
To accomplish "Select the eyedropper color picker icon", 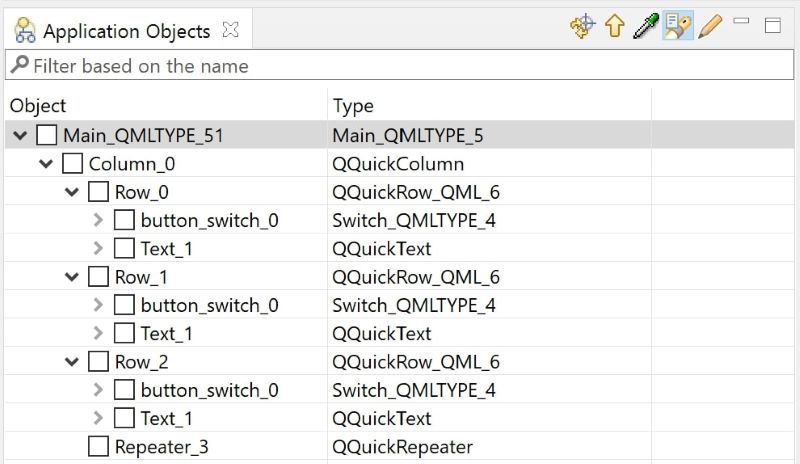I will [646, 26].
